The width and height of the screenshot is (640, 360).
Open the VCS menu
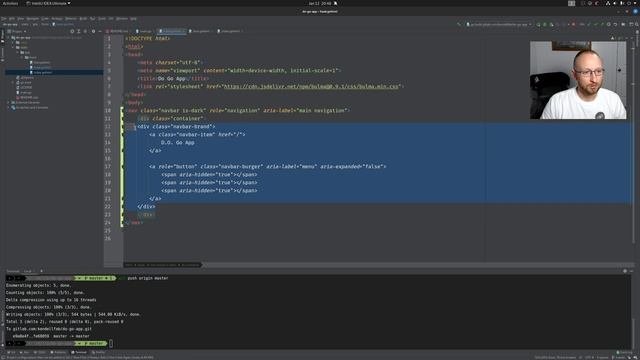point(111,18)
